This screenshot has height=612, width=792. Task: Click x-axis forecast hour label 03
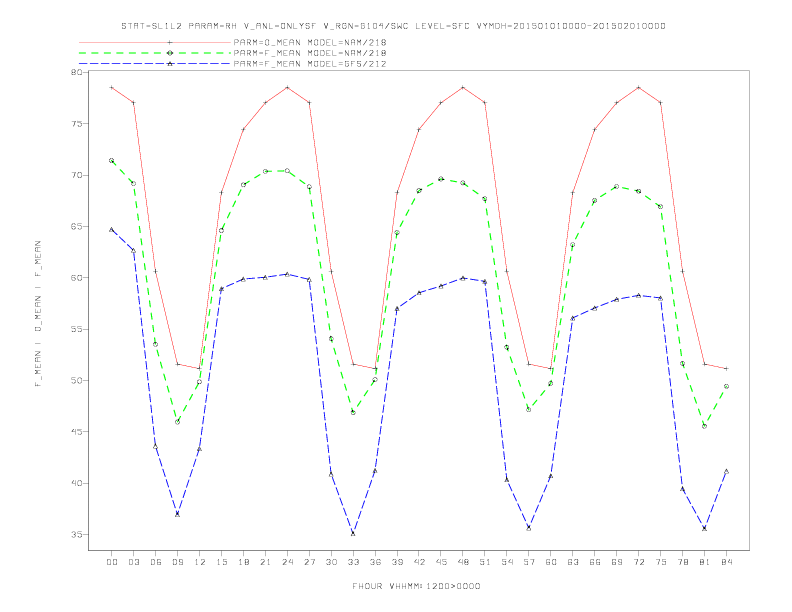(x=134, y=562)
